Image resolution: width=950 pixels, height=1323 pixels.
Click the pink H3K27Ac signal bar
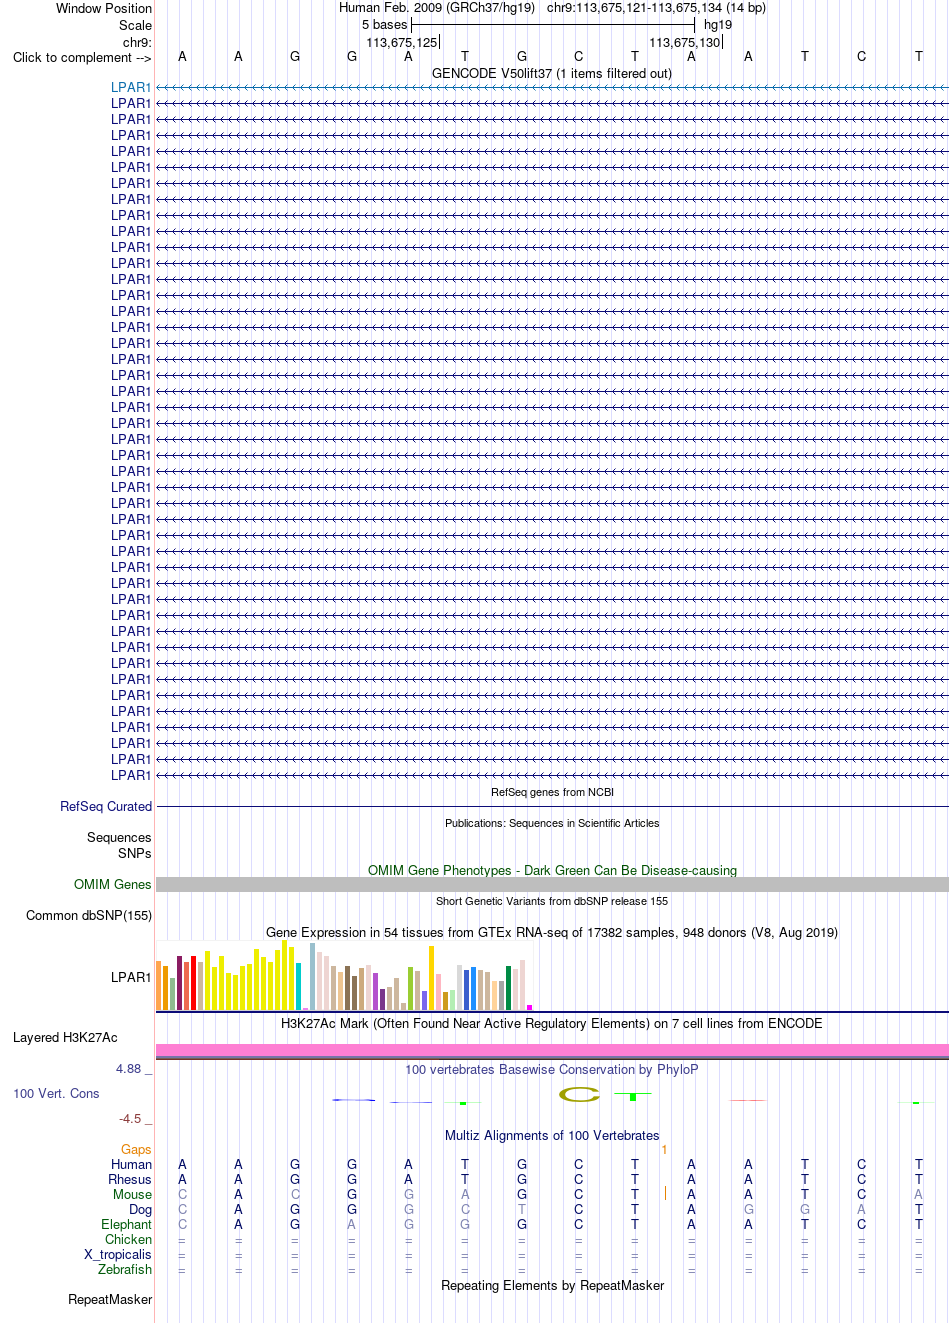552,1049
